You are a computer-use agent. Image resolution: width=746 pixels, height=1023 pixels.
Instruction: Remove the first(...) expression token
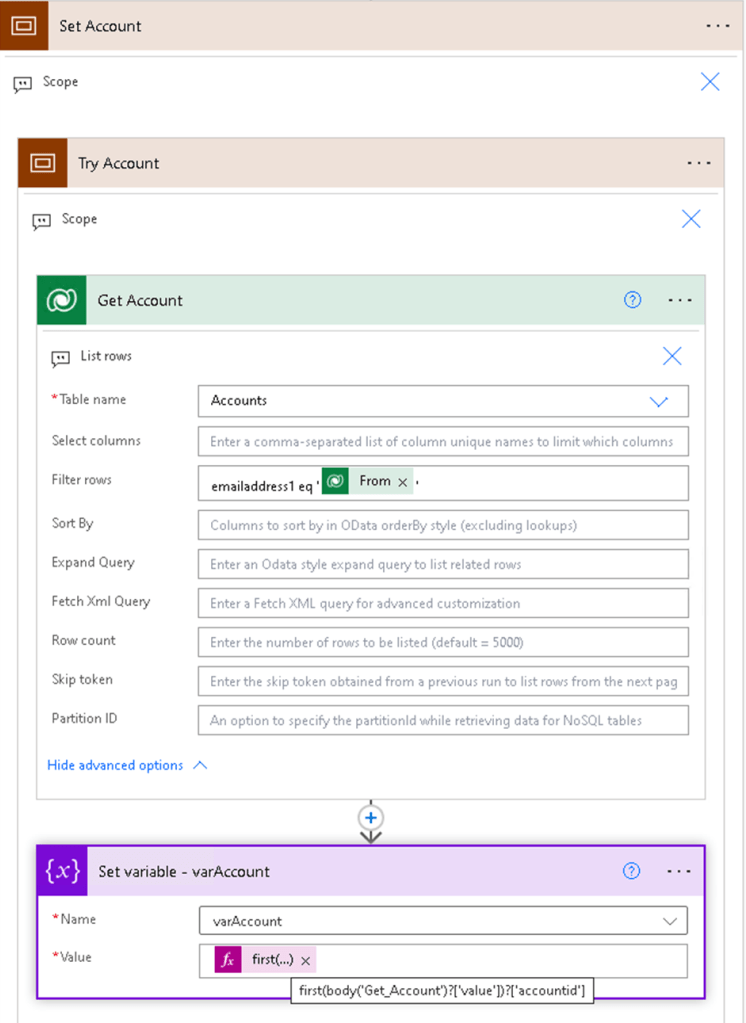point(306,960)
